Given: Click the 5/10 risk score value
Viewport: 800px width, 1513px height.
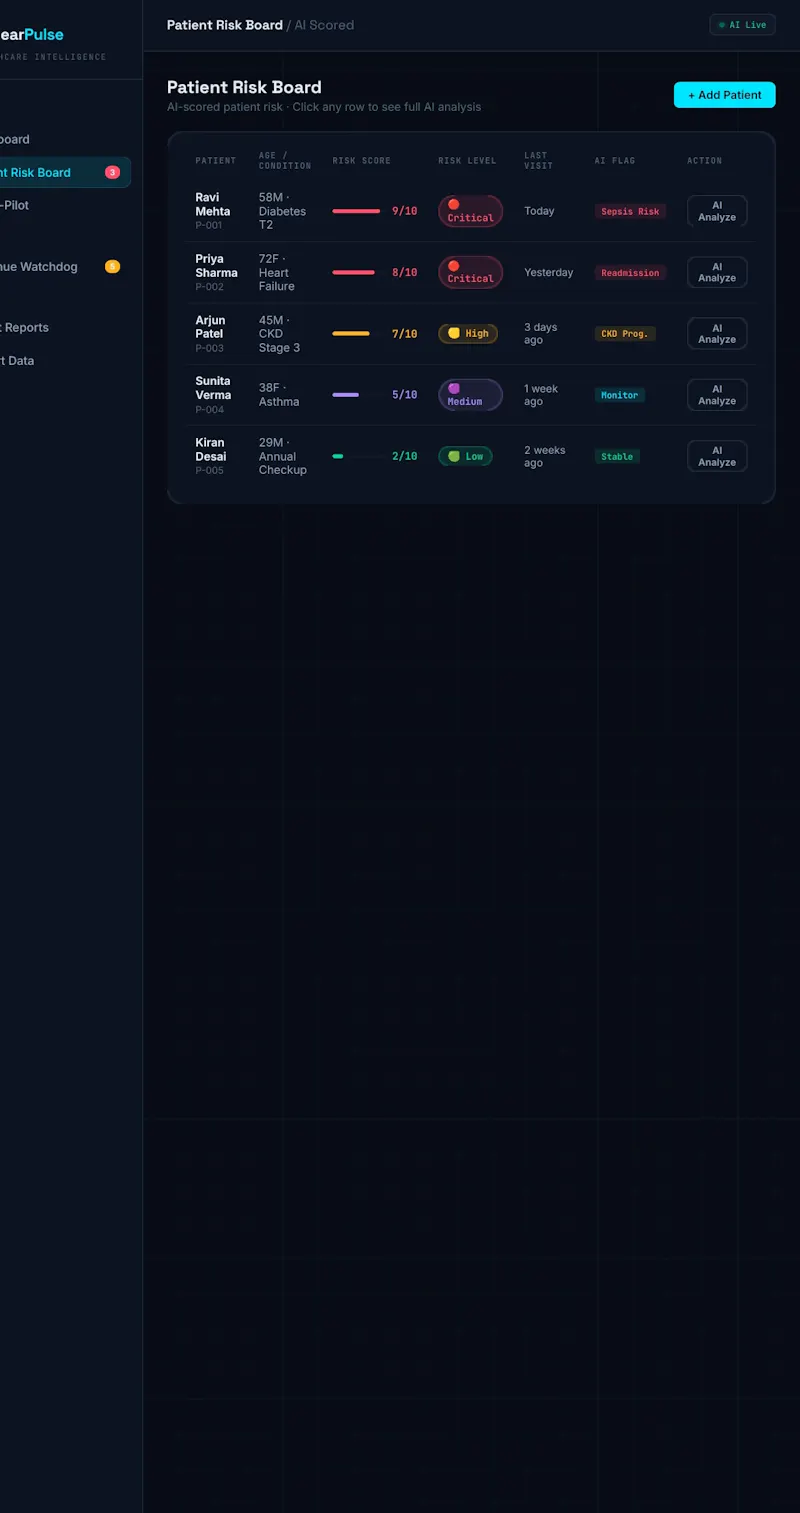Looking at the screenshot, I should coord(404,395).
